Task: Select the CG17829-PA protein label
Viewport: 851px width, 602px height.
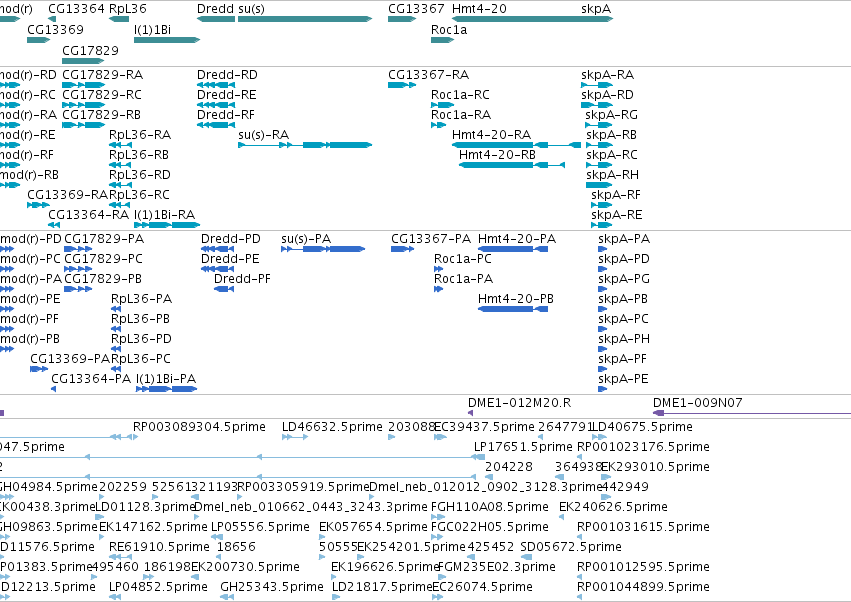Action: click(104, 239)
